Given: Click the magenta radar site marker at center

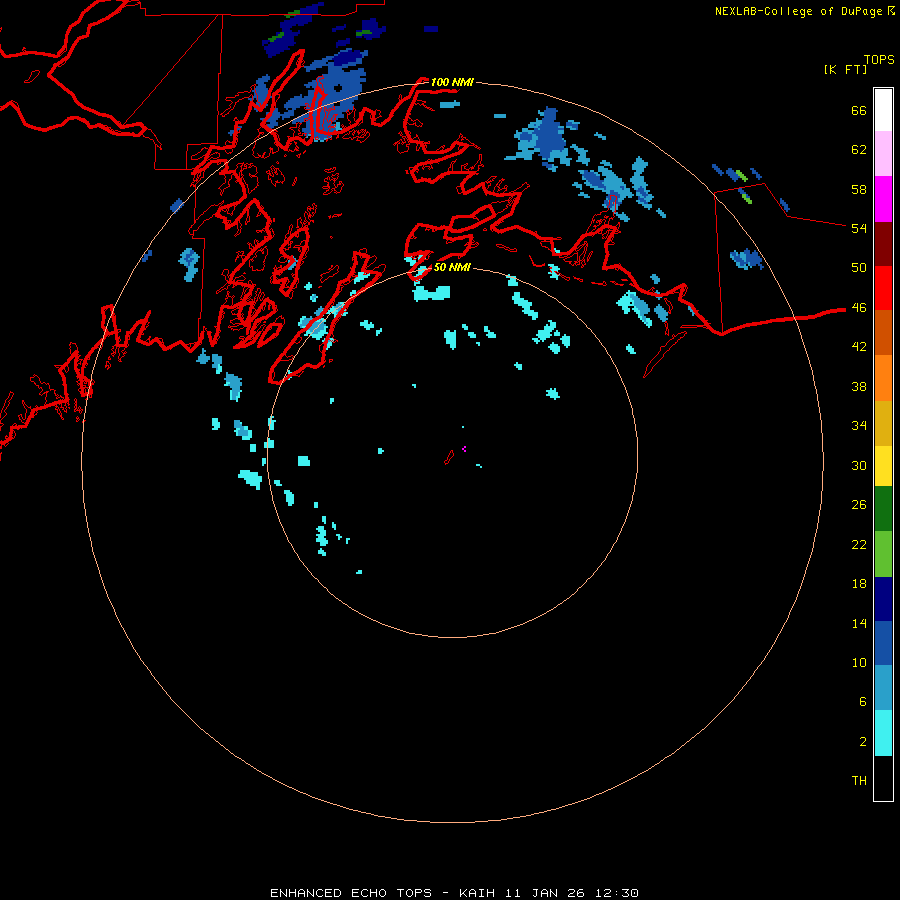Looking at the screenshot, I should [464, 449].
